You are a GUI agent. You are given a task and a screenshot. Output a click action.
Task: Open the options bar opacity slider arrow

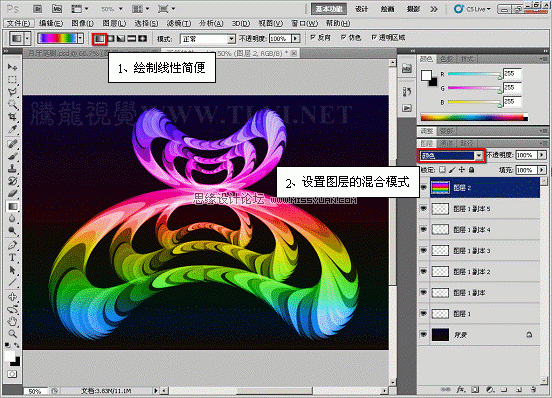[x=296, y=38]
